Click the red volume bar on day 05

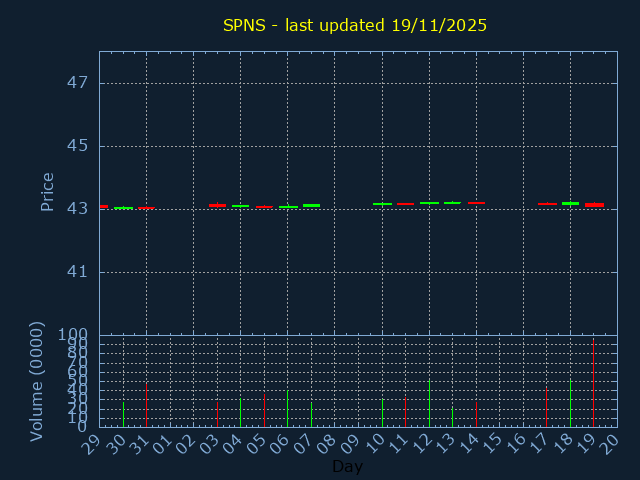[264, 409]
